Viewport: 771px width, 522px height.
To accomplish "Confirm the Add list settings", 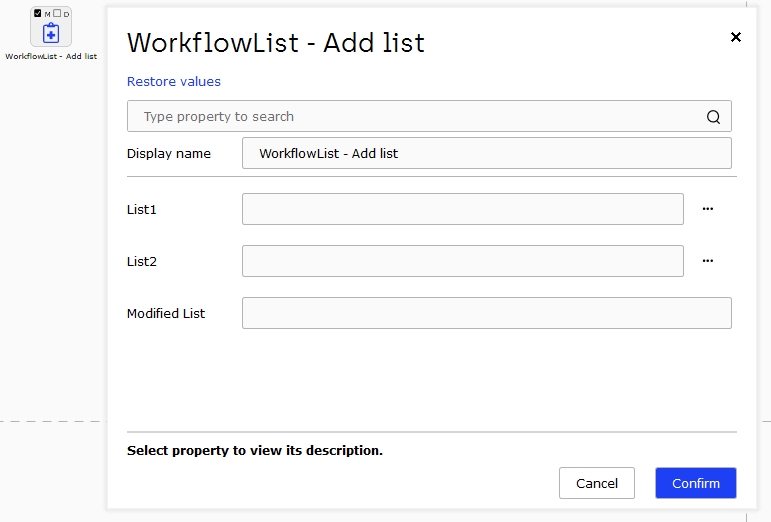I will pyautogui.click(x=696, y=483).
